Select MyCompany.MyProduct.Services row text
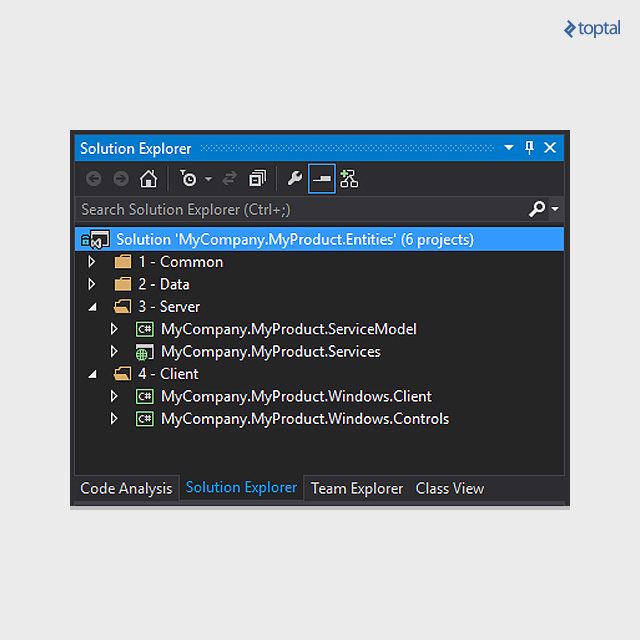Screen dimensions: 640x640 pyautogui.click(x=271, y=351)
